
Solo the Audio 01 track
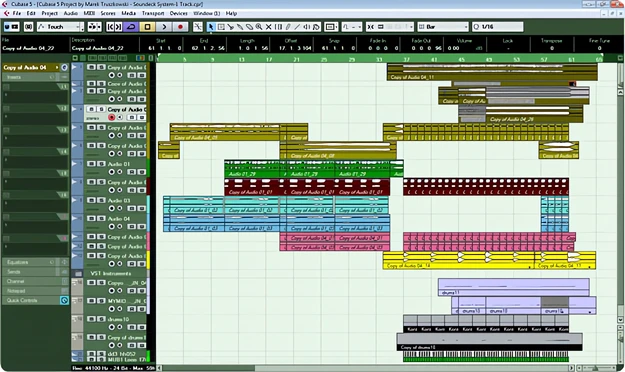point(101,164)
